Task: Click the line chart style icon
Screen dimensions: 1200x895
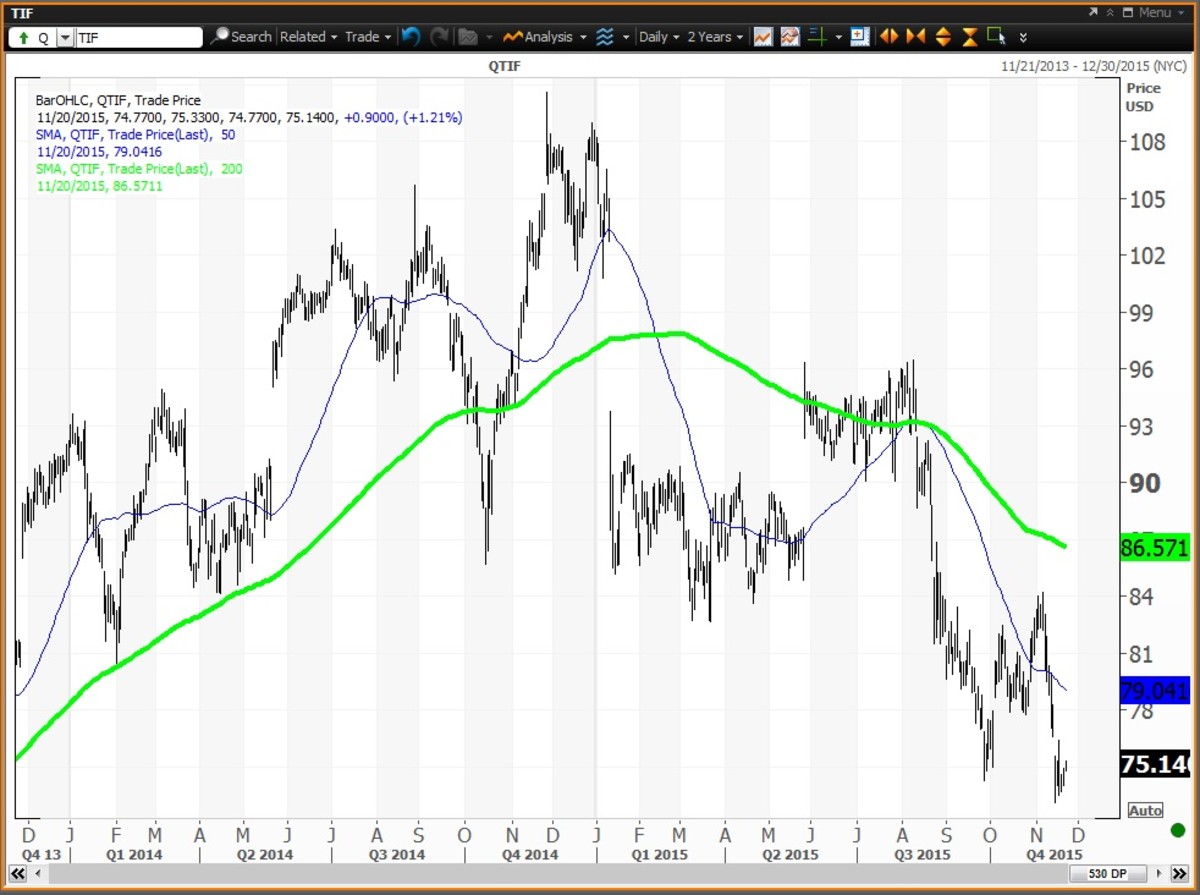Action: click(x=763, y=37)
